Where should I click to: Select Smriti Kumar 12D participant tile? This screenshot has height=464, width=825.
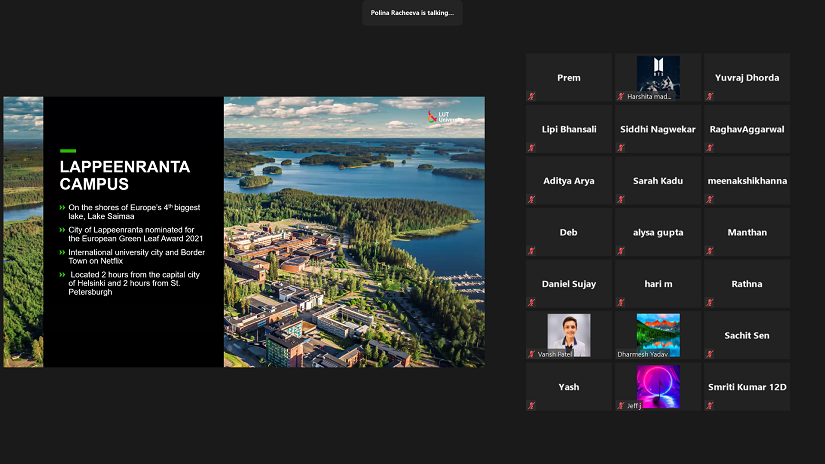coord(746,387)
